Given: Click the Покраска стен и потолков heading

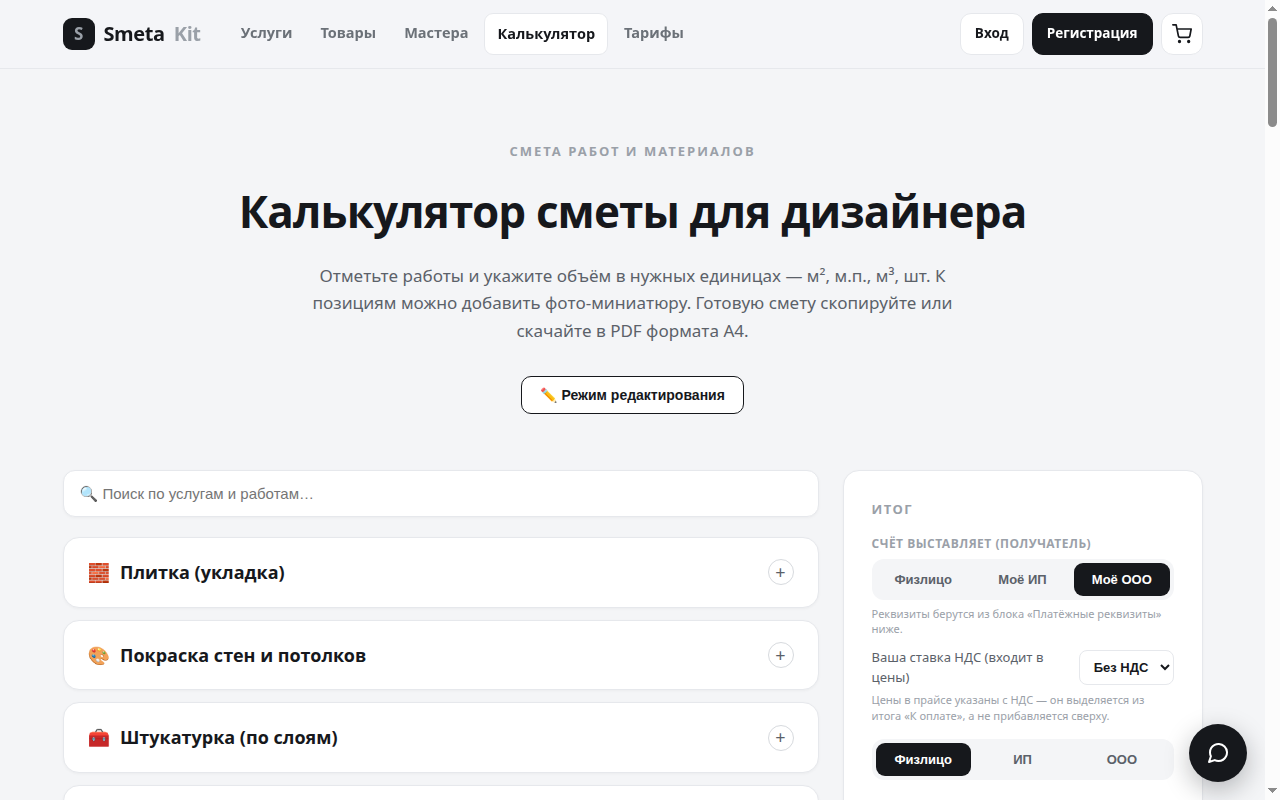Looking at the screenshot, I should [243, 656].
